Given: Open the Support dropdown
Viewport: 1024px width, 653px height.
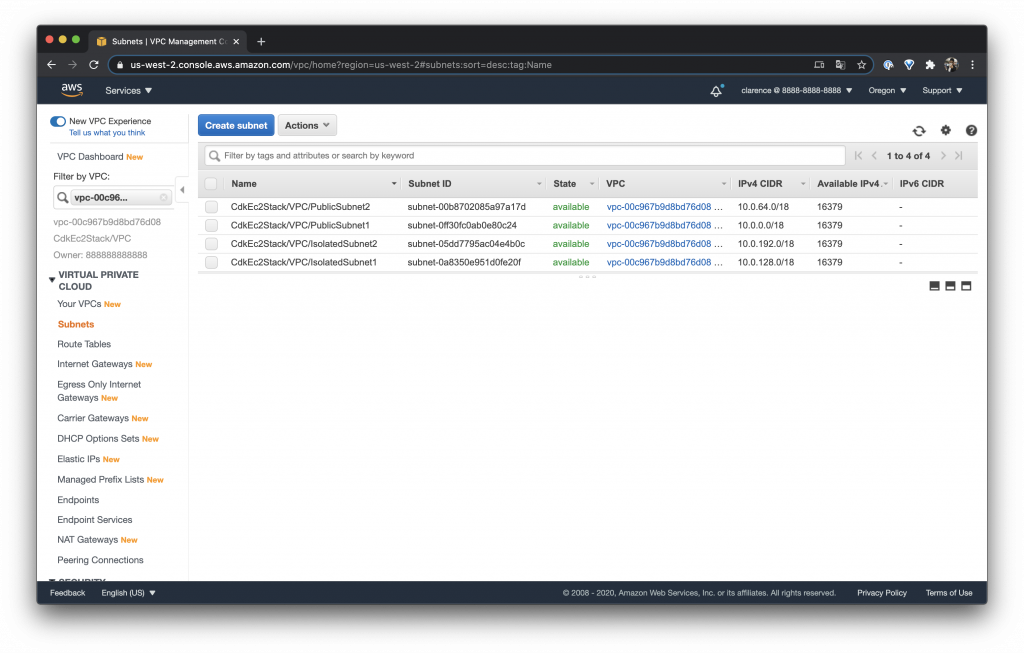Looking at the screenshot, I should pos(942,91).
